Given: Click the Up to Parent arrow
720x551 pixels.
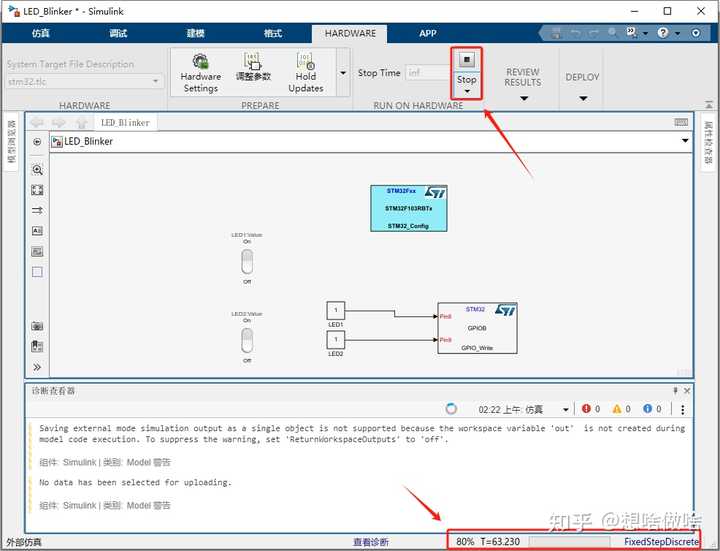Looking at the screenshot, I should point(81,123).
